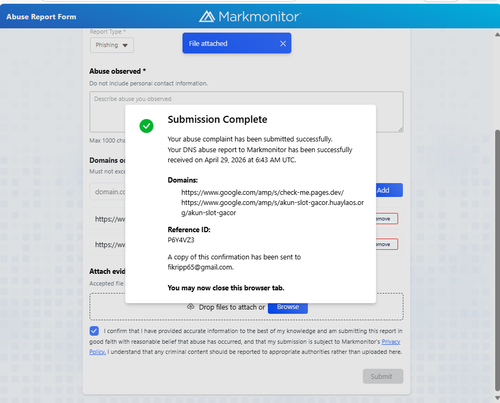
Task: Click the Reference ID value P6Y4VZ3
Action: (181, 240)
